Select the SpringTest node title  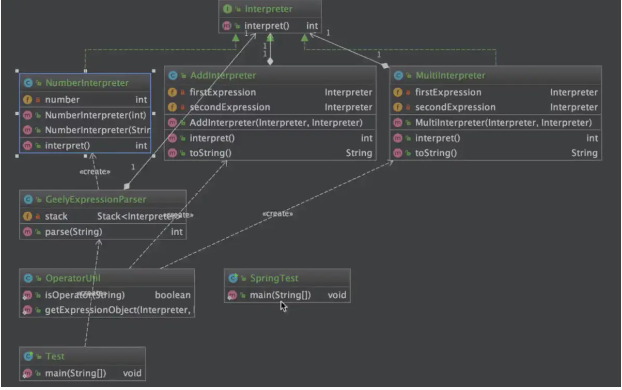point(274,278)
